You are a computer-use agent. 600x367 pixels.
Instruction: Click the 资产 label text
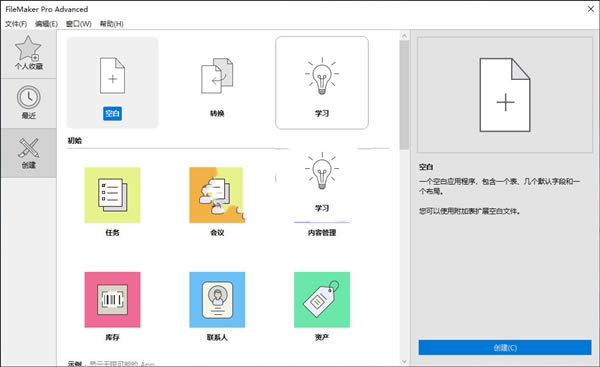(x=322, y=337)
